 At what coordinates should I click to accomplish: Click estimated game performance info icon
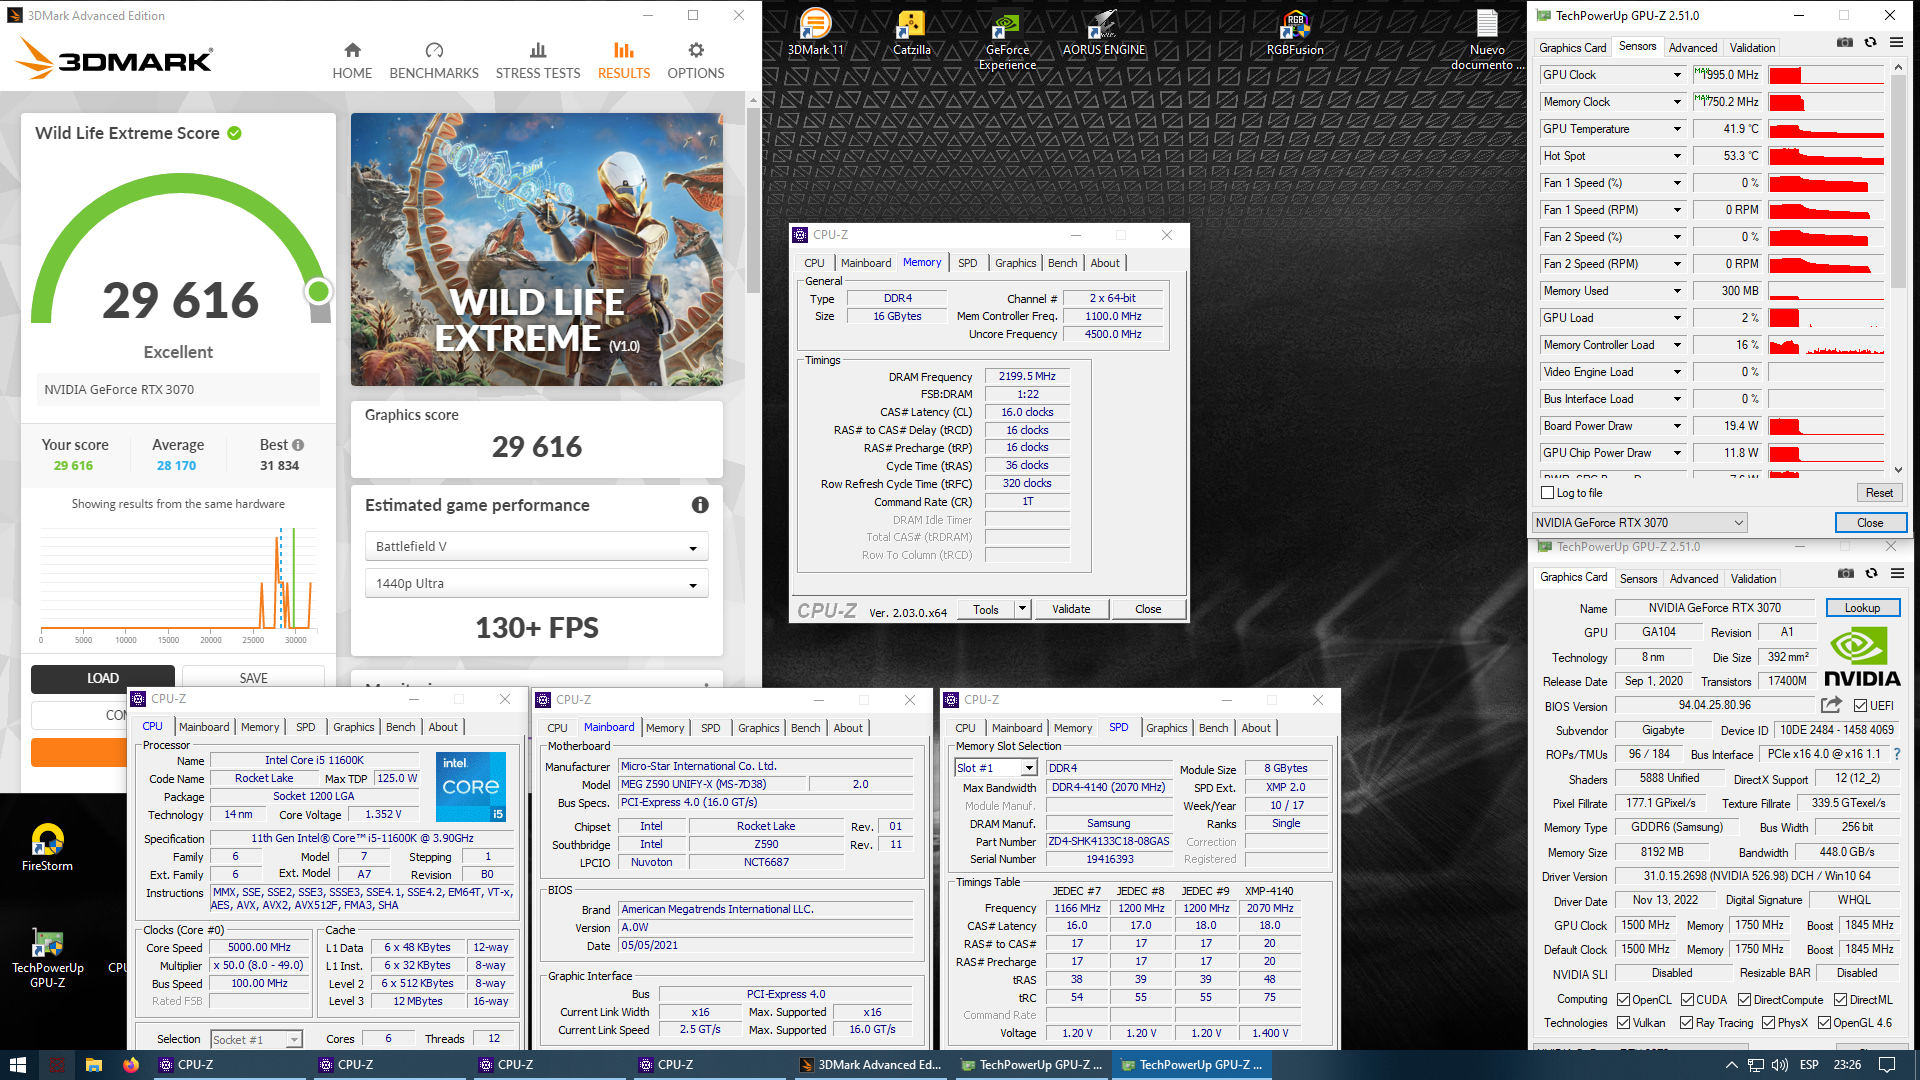pyautogui.click(x=700, y=505)
